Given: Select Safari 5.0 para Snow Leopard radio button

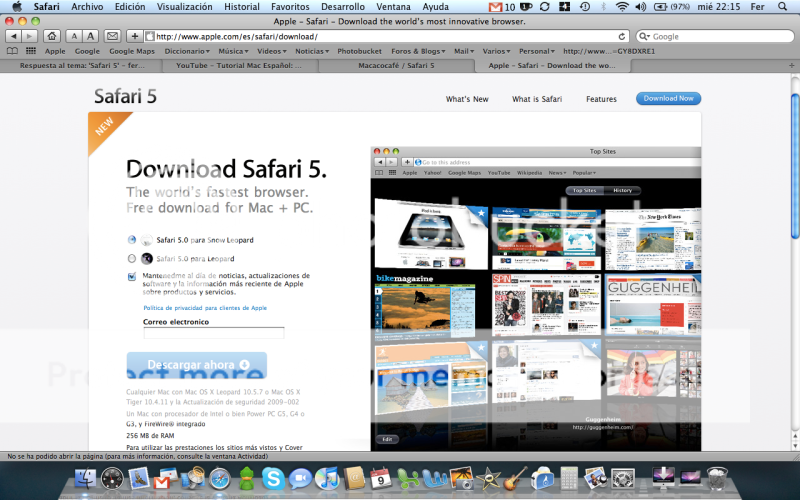Looking at the screenshot, I should [x=132, y=240].
